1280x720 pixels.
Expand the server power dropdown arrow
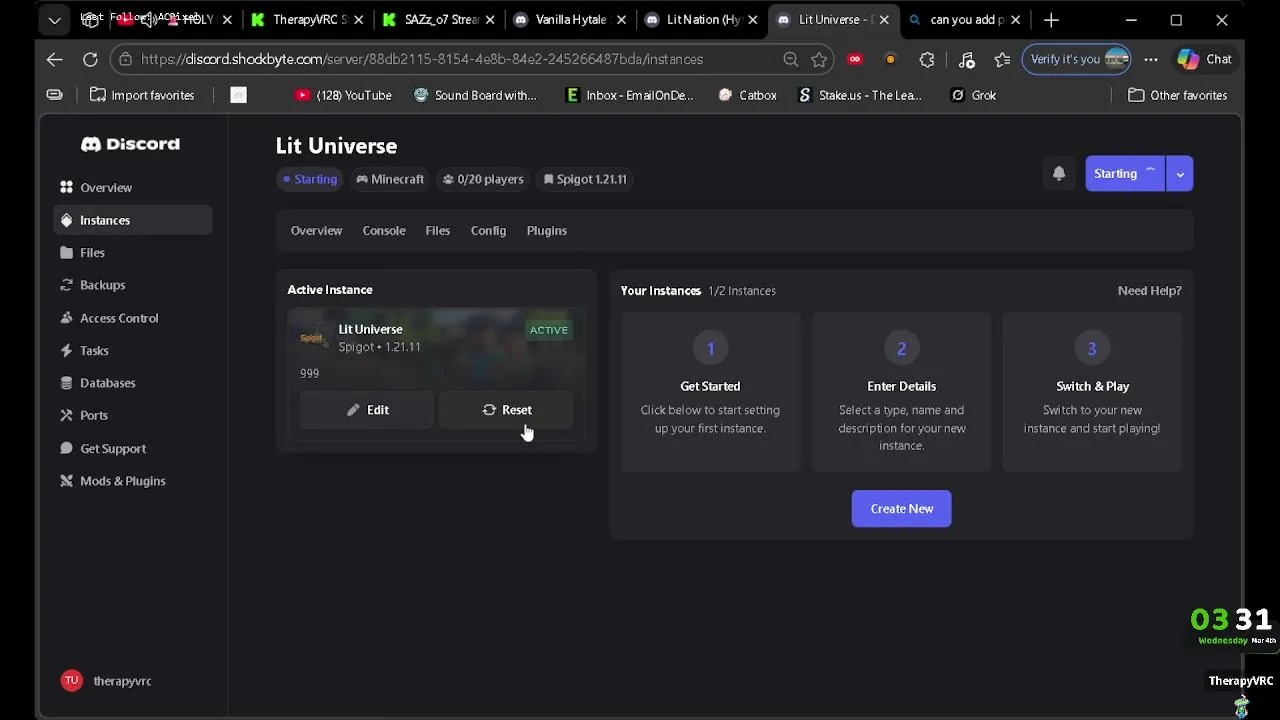[1180, 174]
